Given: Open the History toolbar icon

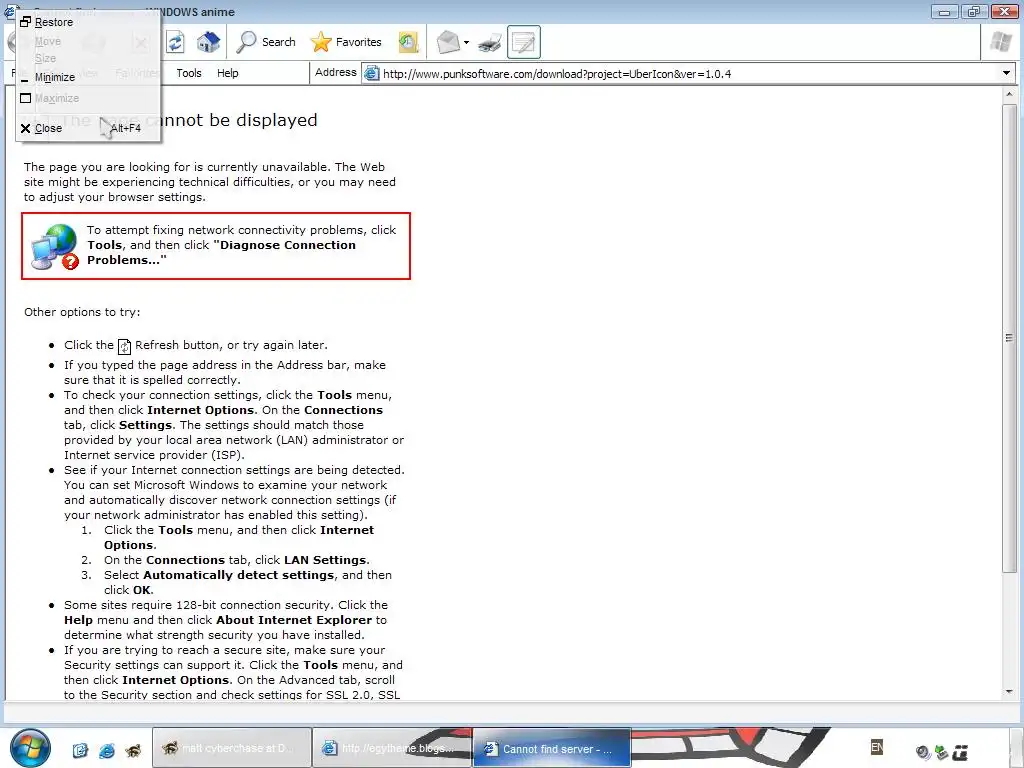Looking at the screenshot, I should coord(408,42).
